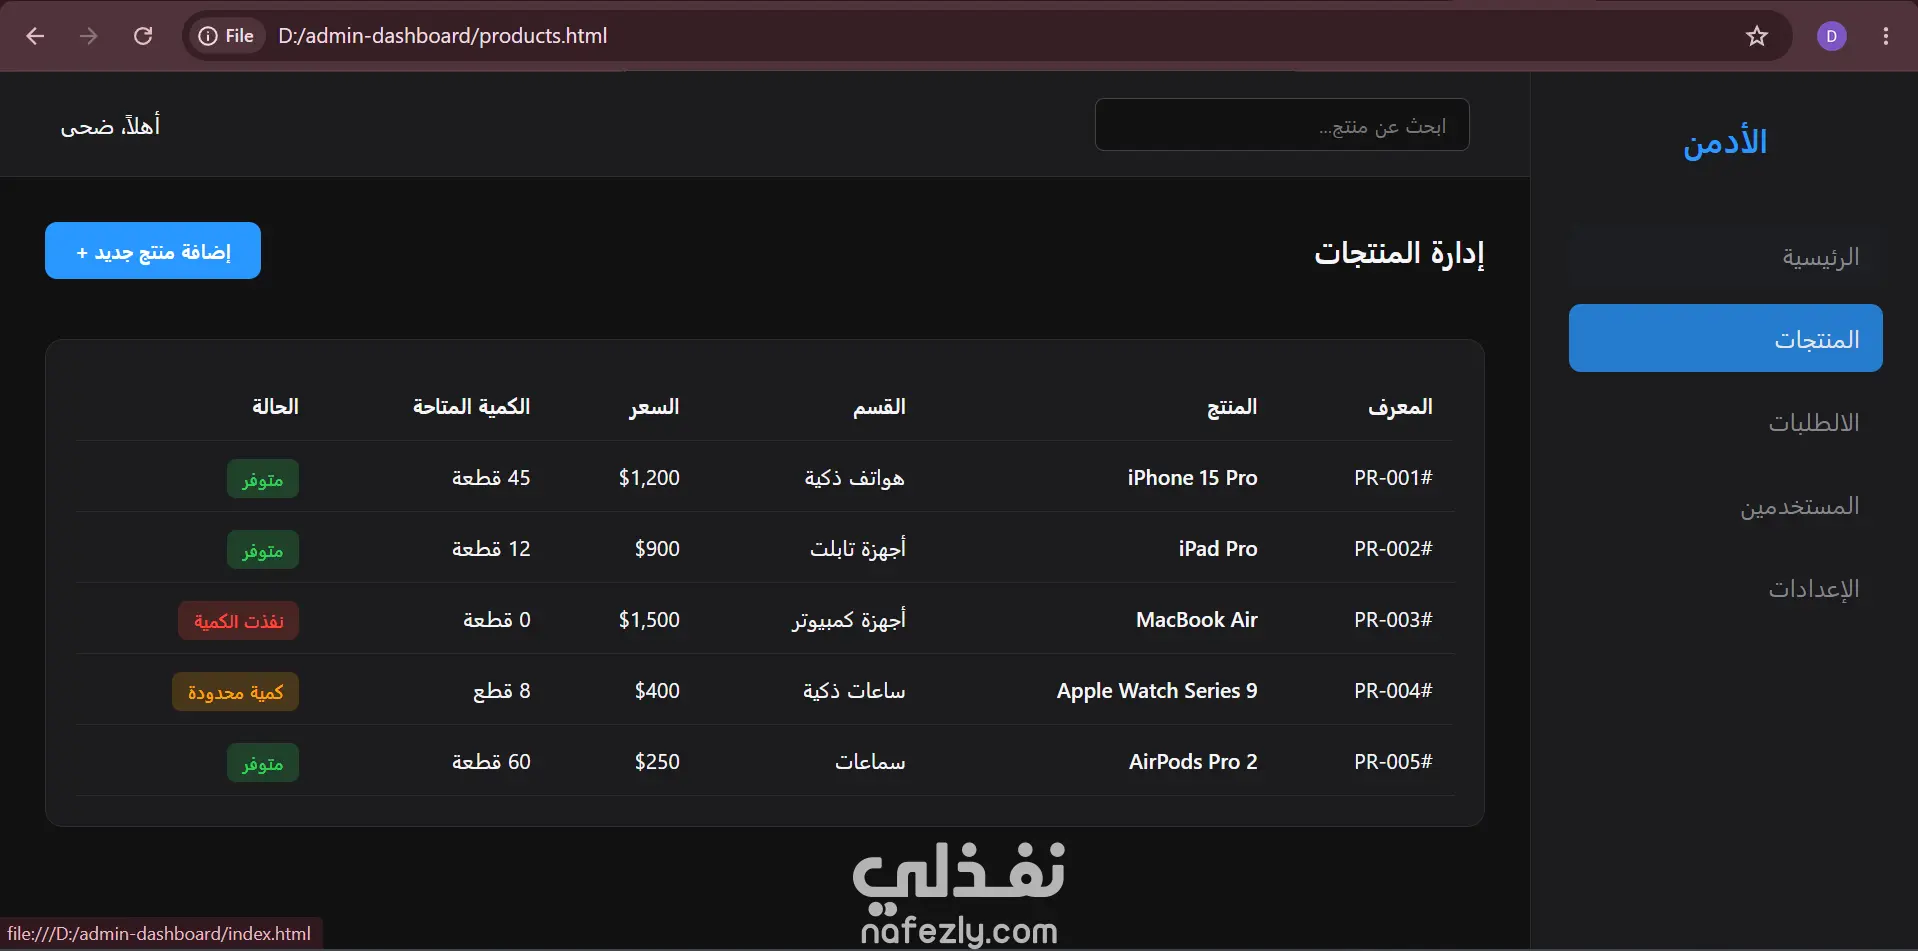Click the أجهزة كمبيوتر category cell
The image size is (1918, 951).
(849, 620)
